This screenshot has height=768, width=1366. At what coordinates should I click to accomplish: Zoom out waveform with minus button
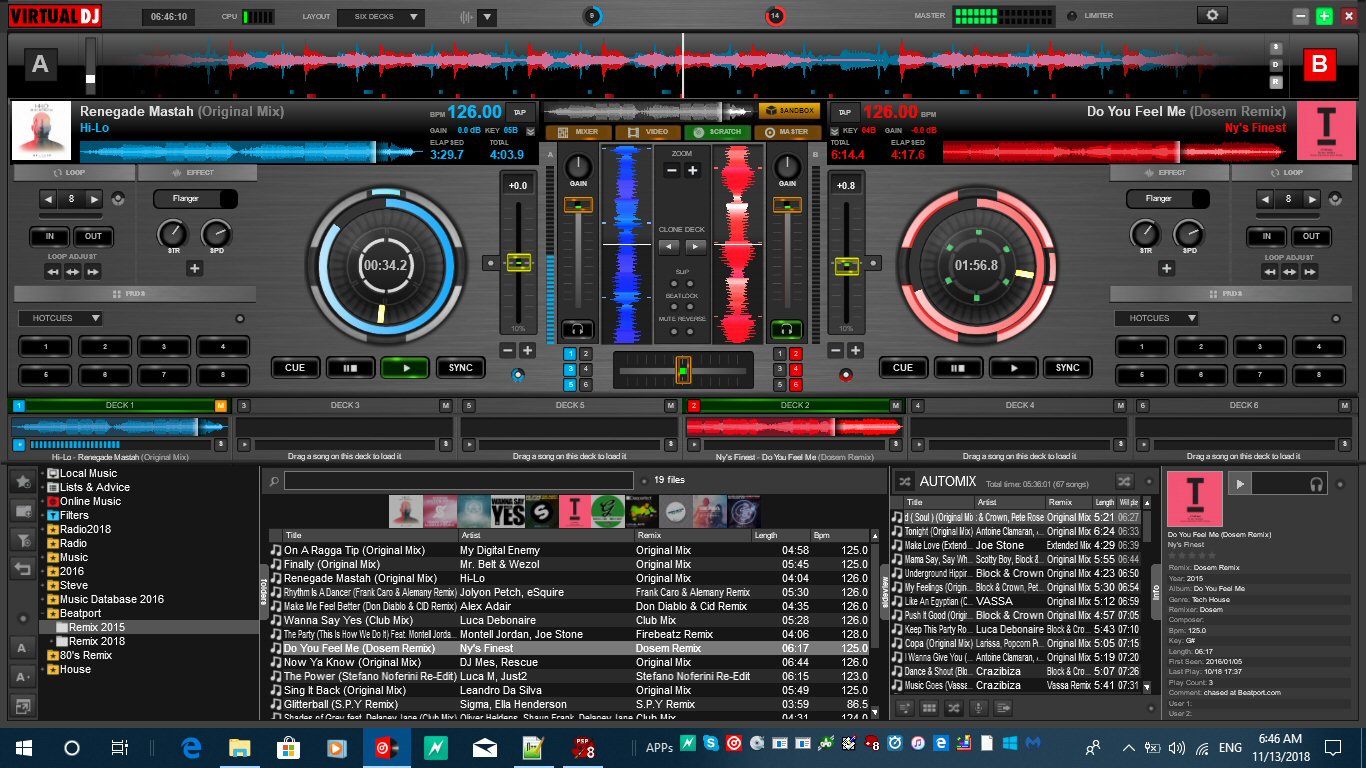click(672, 171)
